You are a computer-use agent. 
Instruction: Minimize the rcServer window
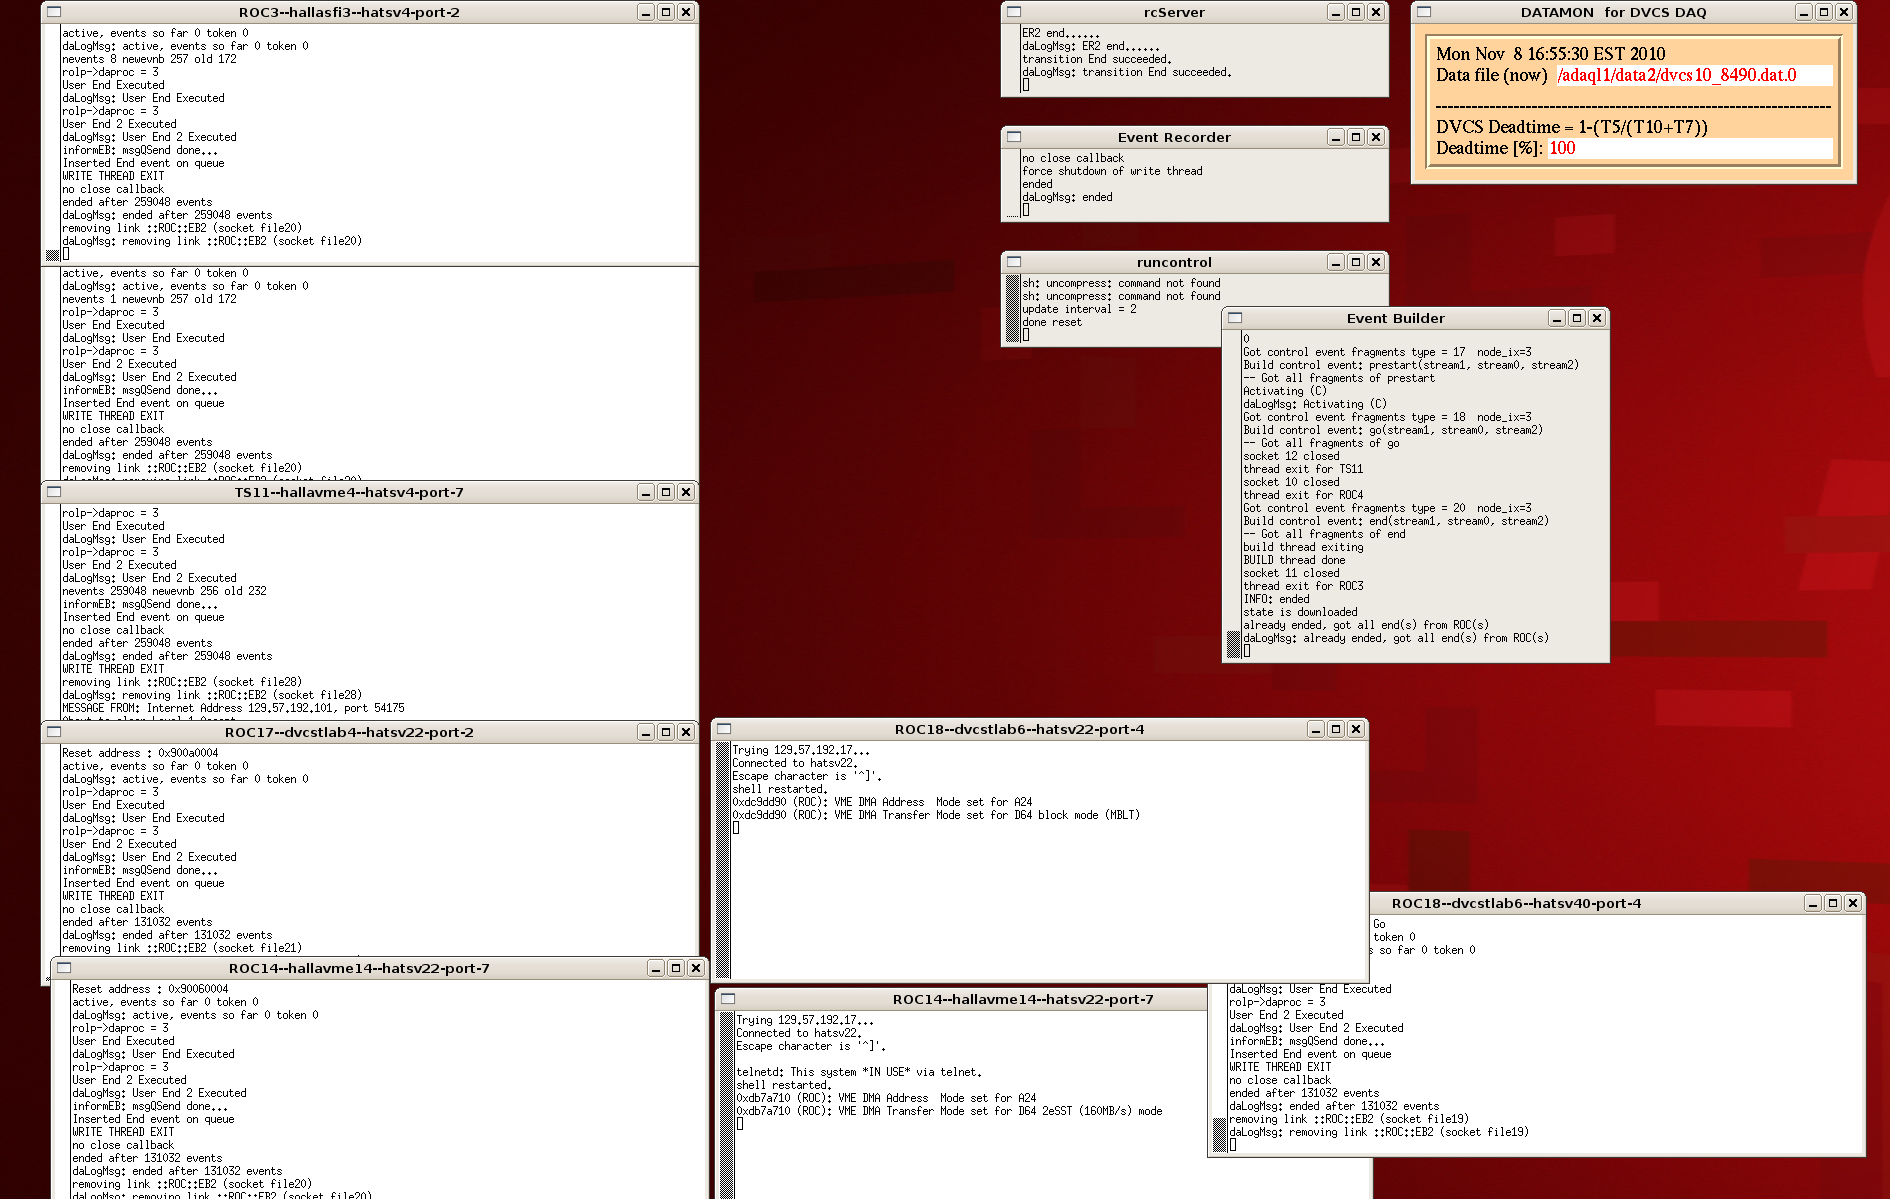[1336, 12]
